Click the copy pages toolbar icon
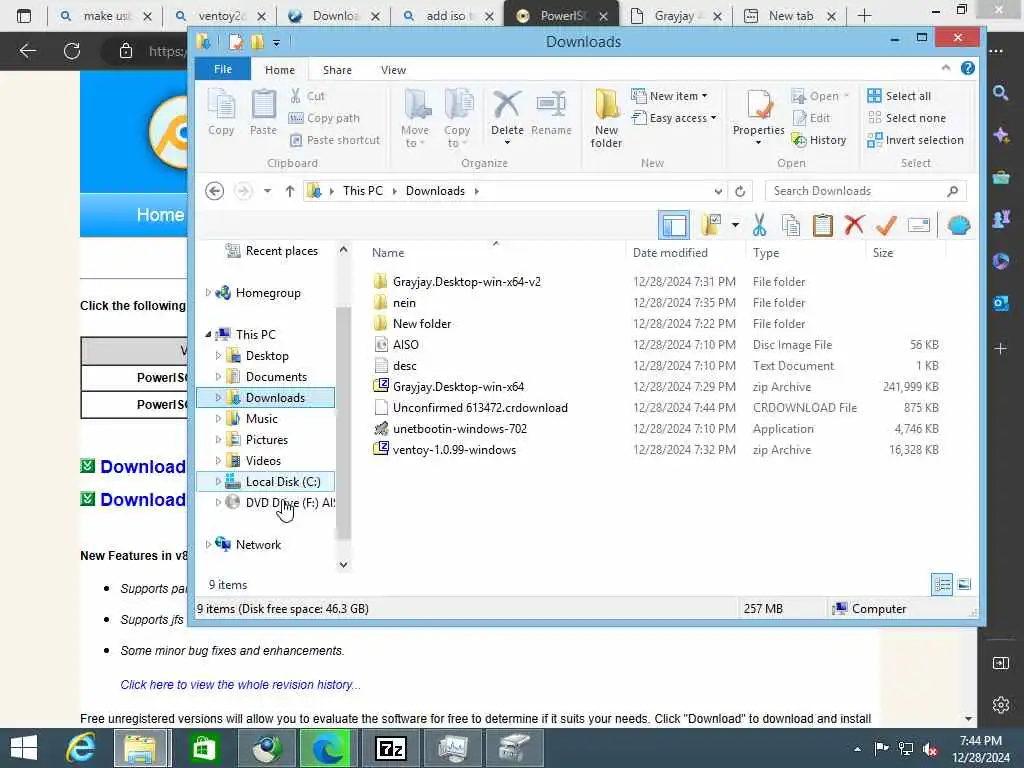The height and width of the screenshot is (768, 1024). coord(791,225)
